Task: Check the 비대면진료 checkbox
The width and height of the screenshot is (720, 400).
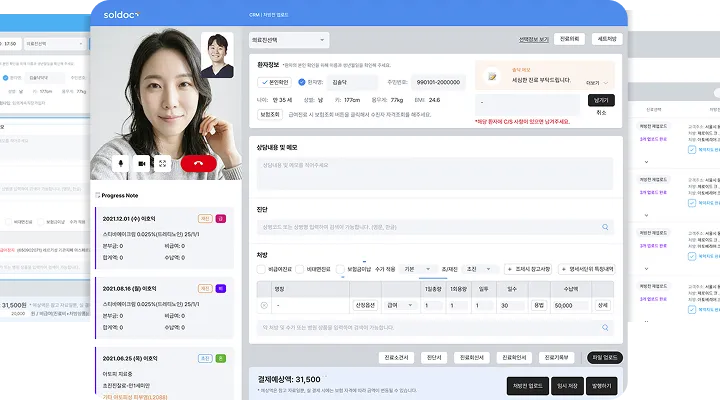Action: point(299,269)
